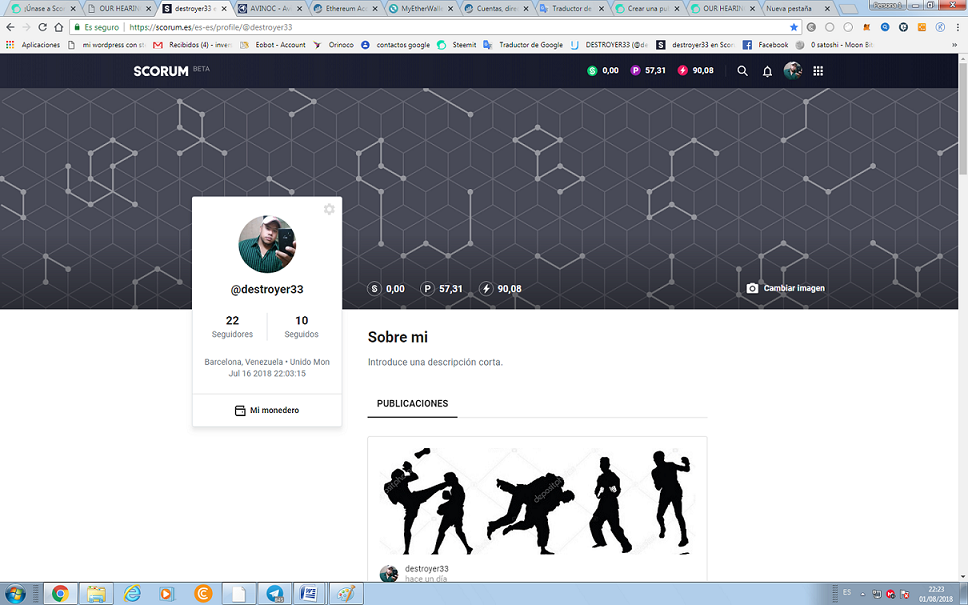The height and width of the screenshot is (605, 968).
Task: Switch to the MyEtherWallet browser tab
Action: click(x=418, y=6)
